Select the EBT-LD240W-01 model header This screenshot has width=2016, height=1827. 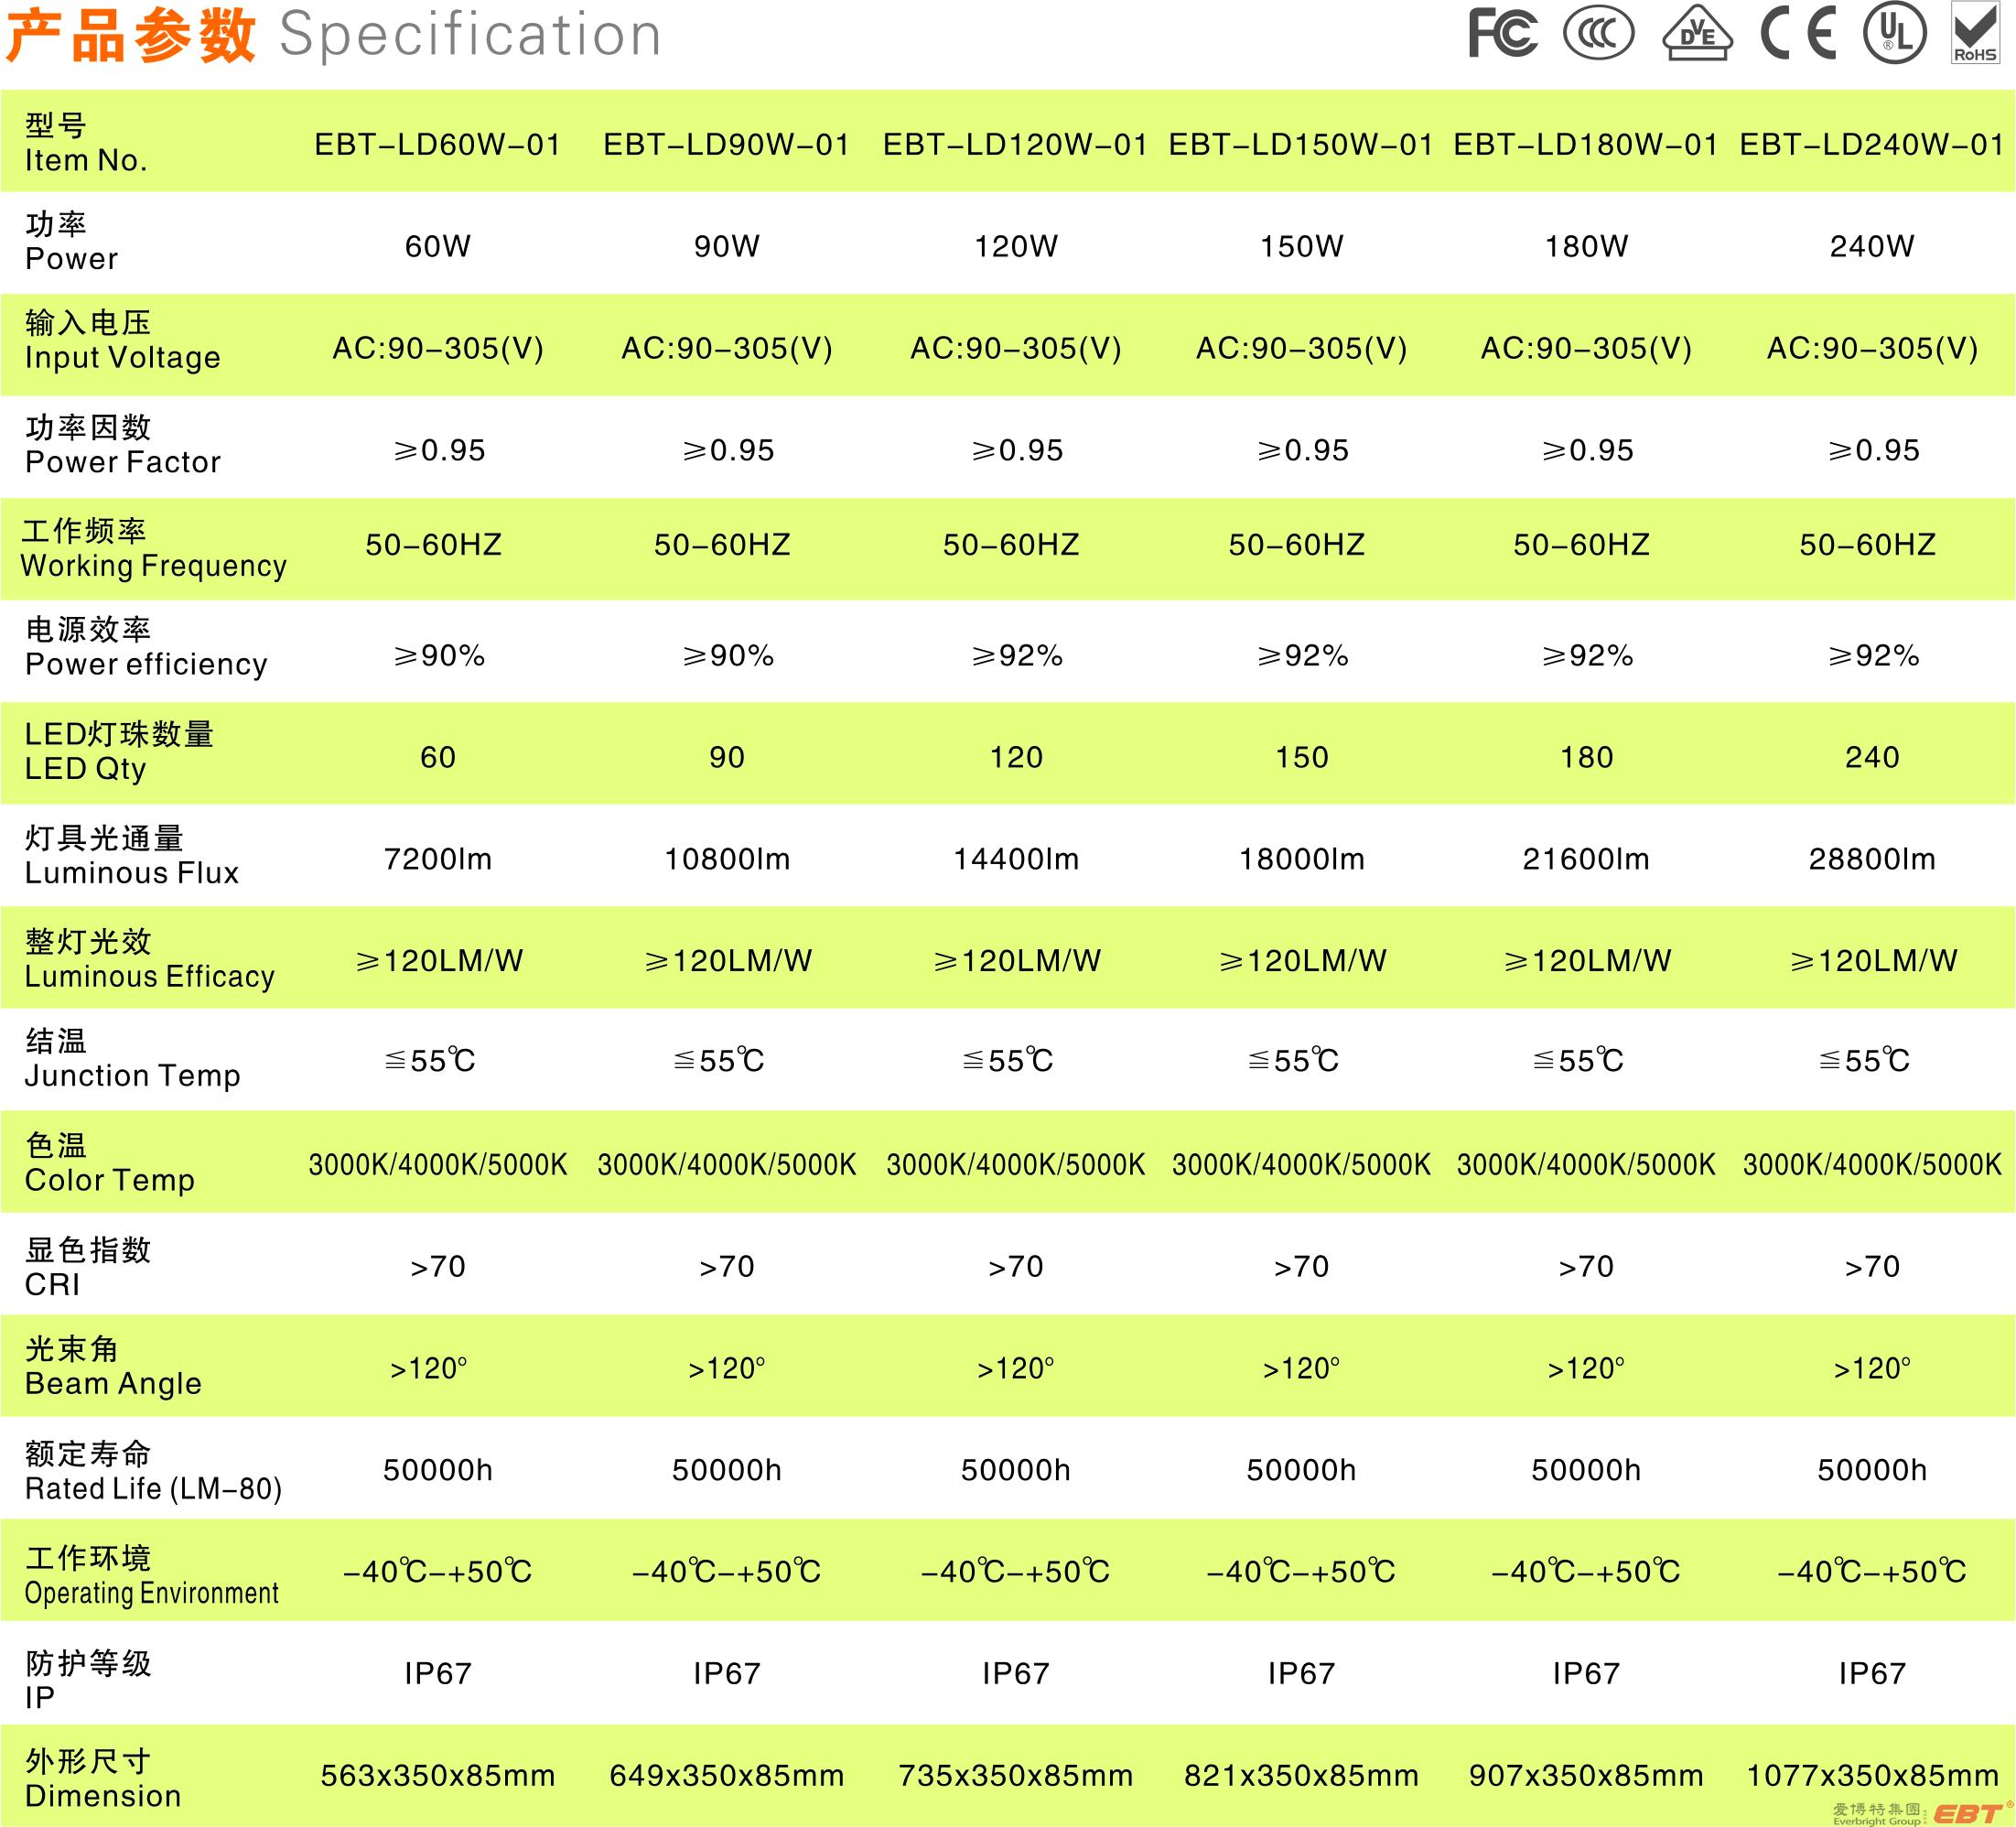point(1871,145)
